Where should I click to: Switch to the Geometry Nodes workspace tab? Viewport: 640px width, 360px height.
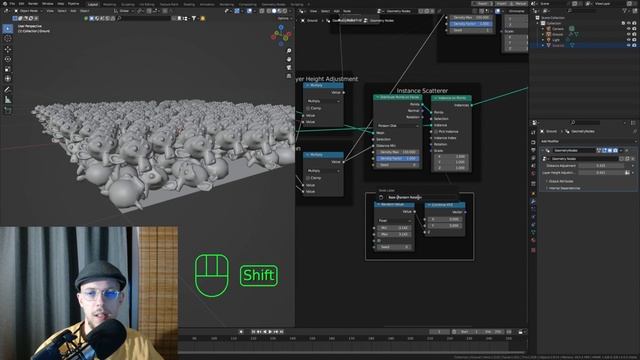click(273, 4)
